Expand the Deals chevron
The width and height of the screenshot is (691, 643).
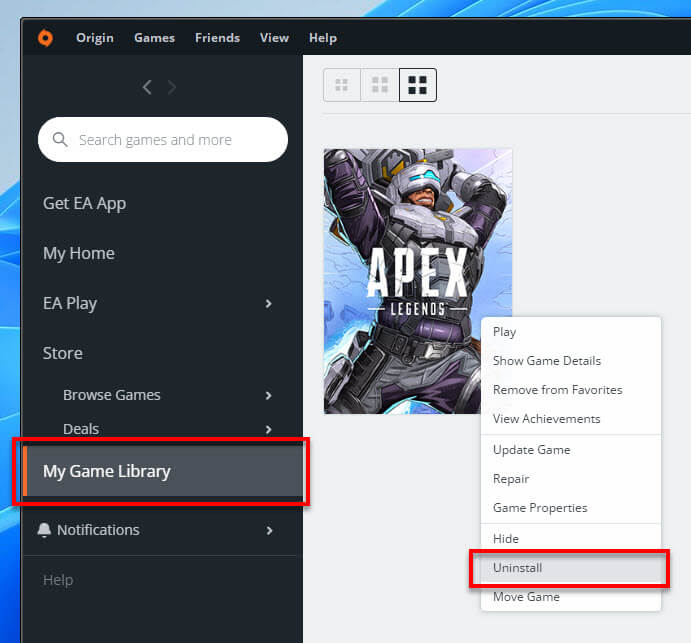pyautogui.click(x=268, y=429)
